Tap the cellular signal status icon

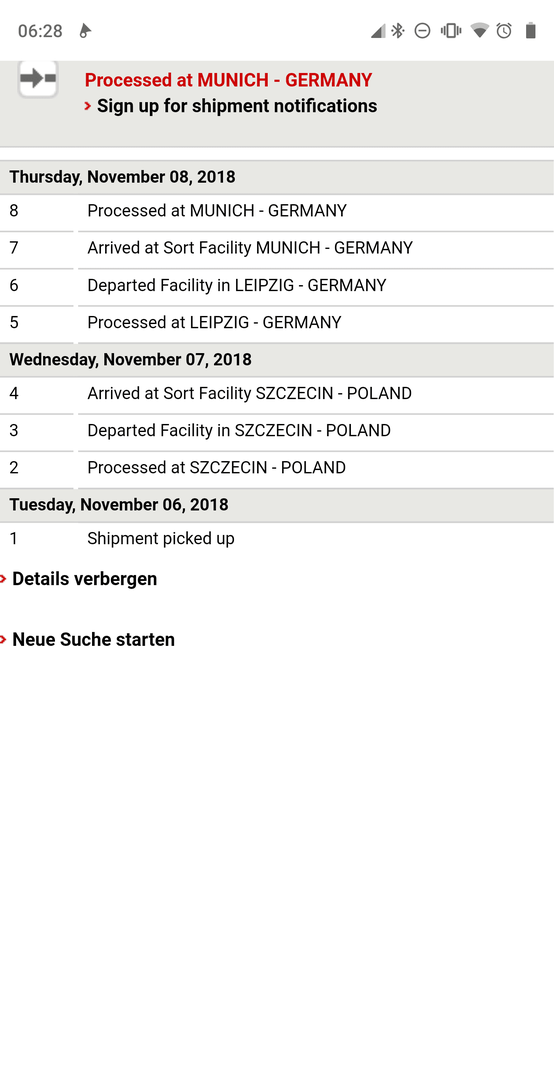(x=378, y=30)
